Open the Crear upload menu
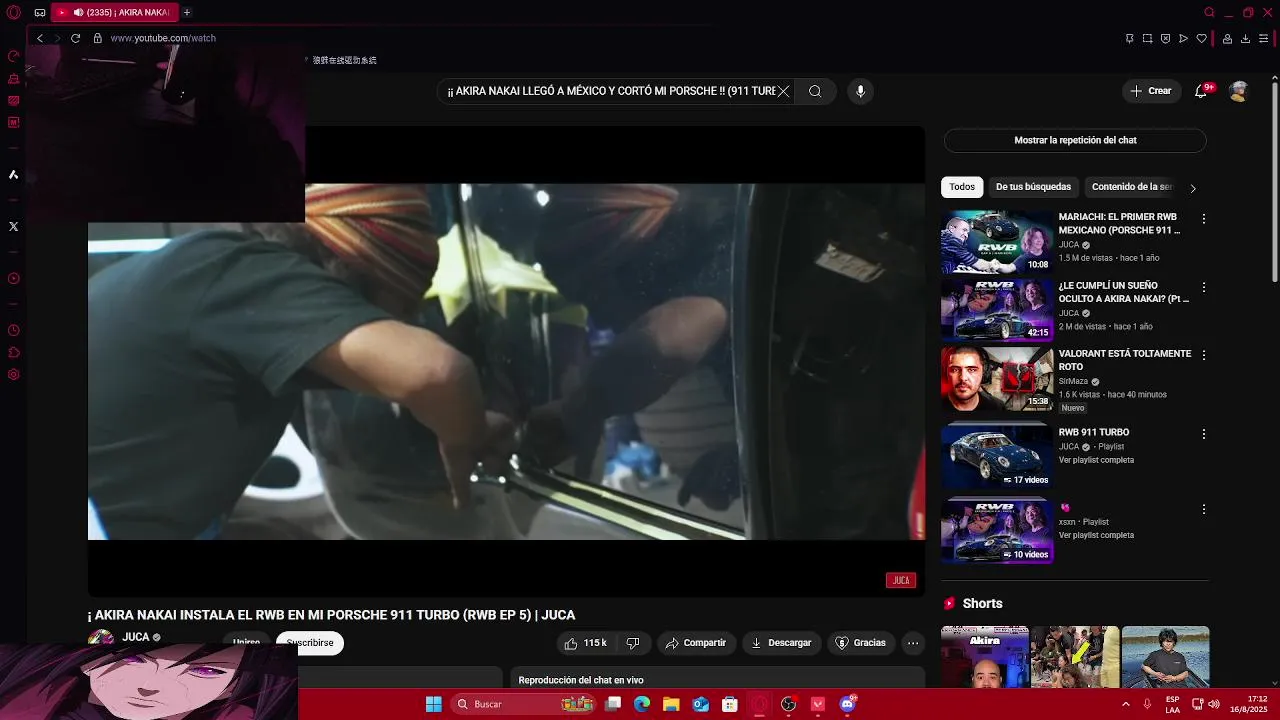This screenshot has width=1280, height=720. coord(1150,91)
